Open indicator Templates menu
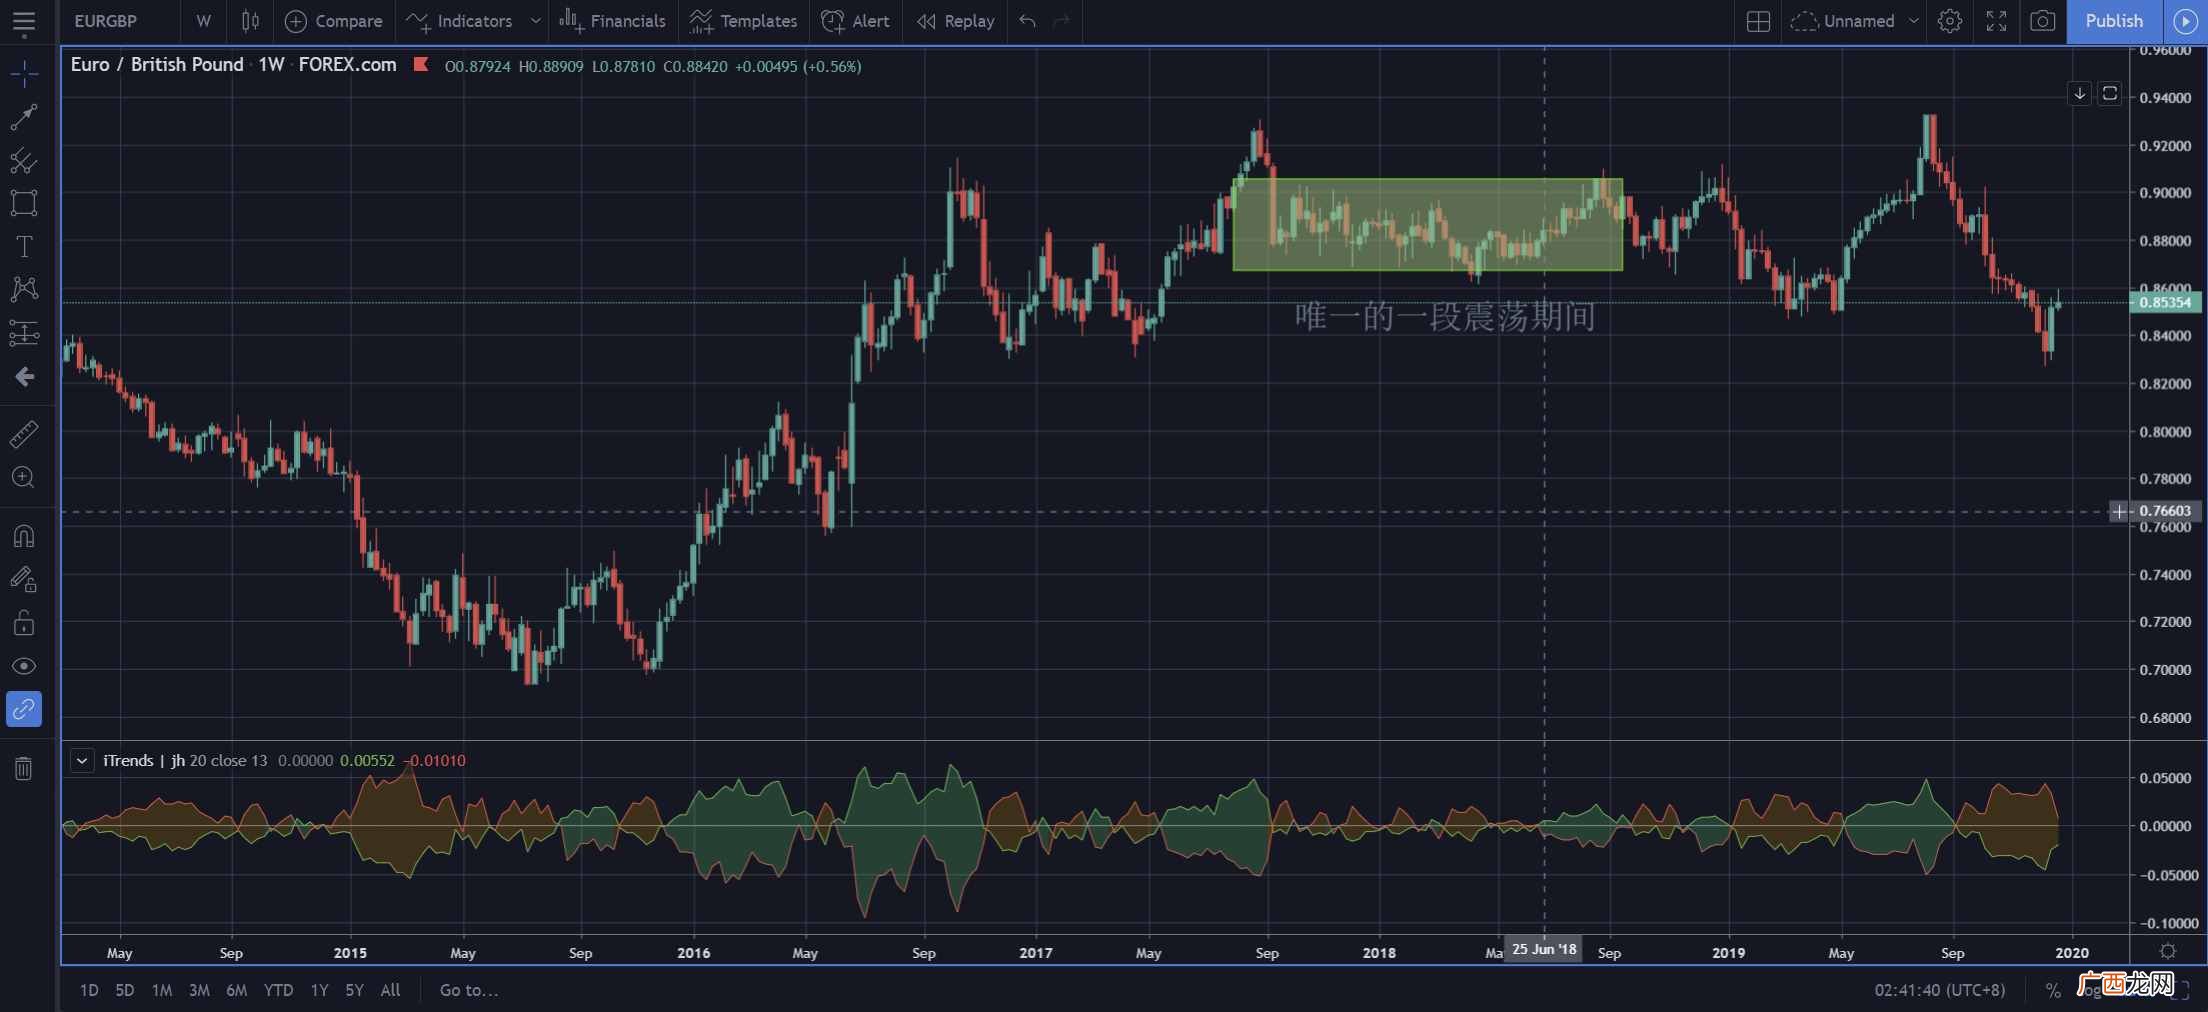The height and width of the screenshot is (1012, 2208). [x=743, y=21]
